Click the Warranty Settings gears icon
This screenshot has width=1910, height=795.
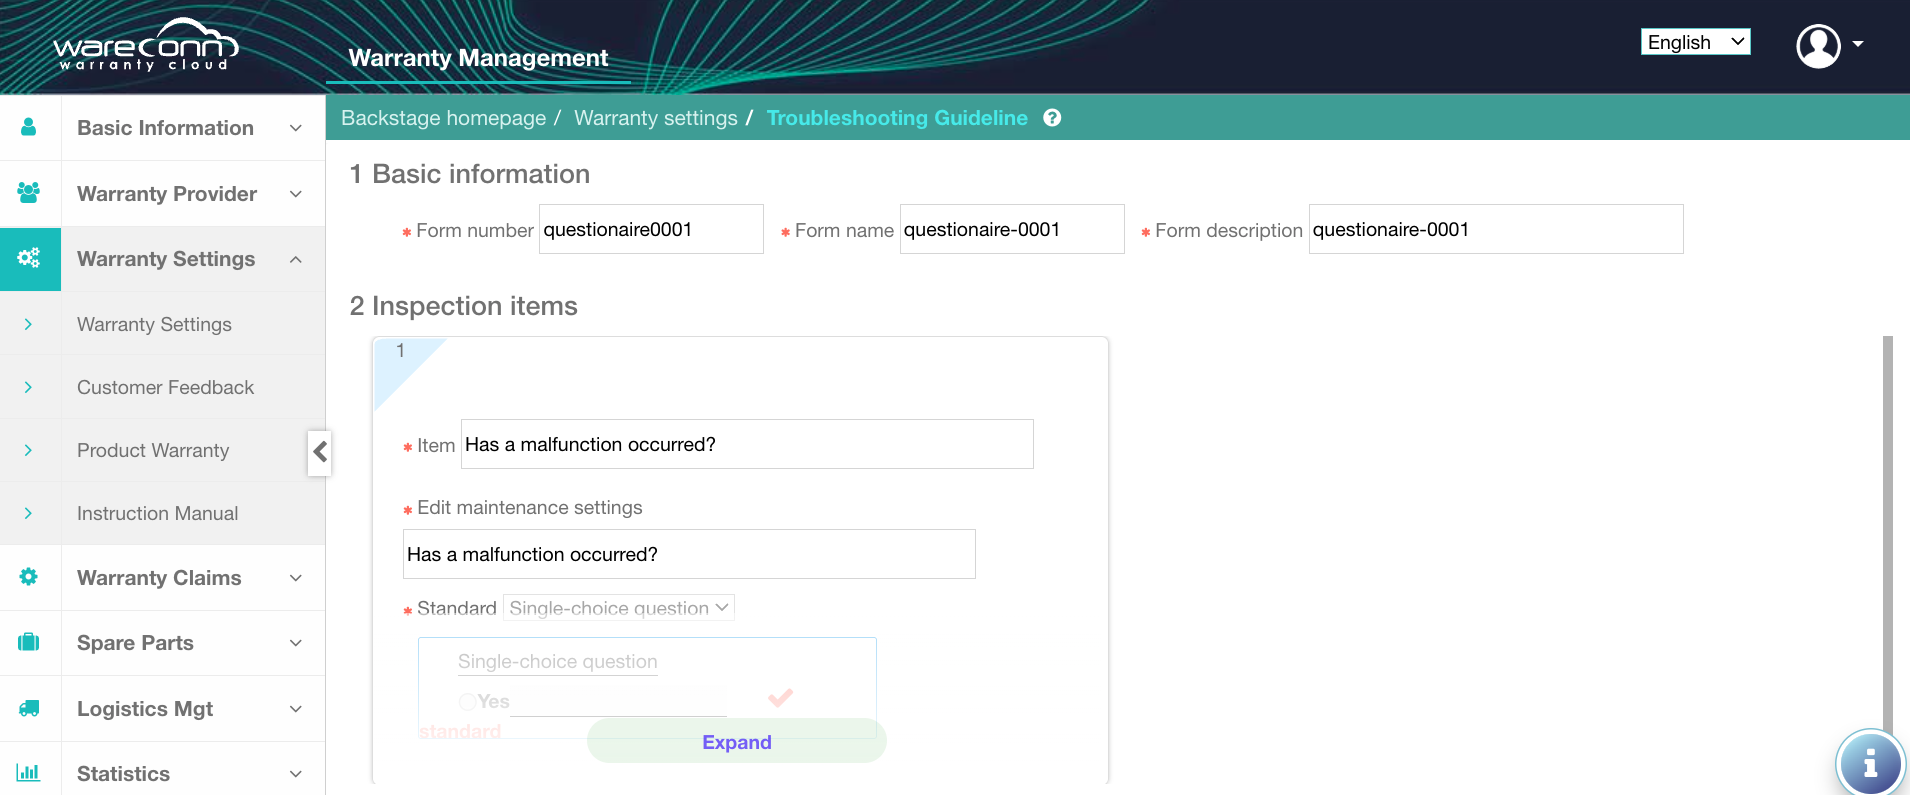coord(29,258)
